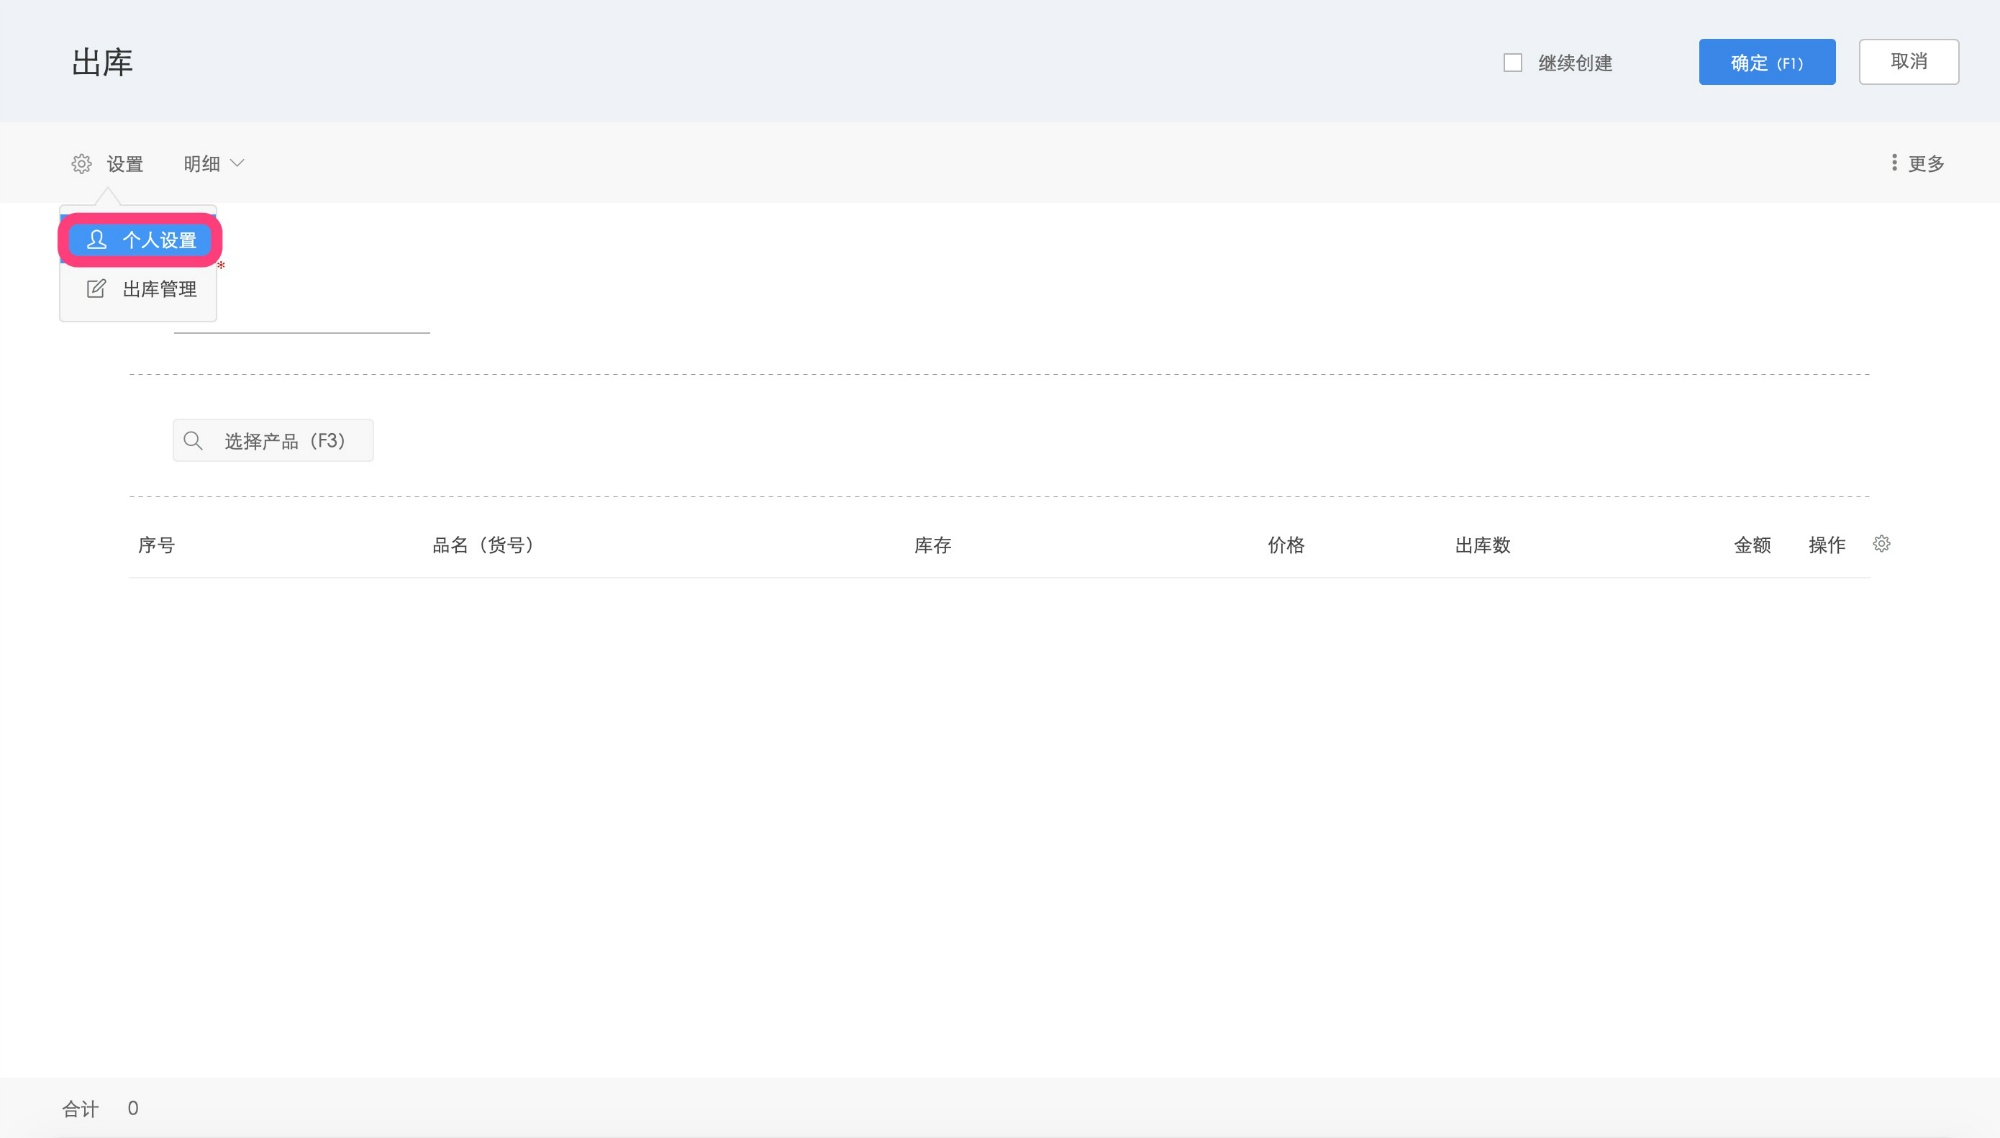Viewport: 2000px width, 1138px height.
Task: Click the edit pencil icon beside 出库管理
Action: tap(96, 289)
